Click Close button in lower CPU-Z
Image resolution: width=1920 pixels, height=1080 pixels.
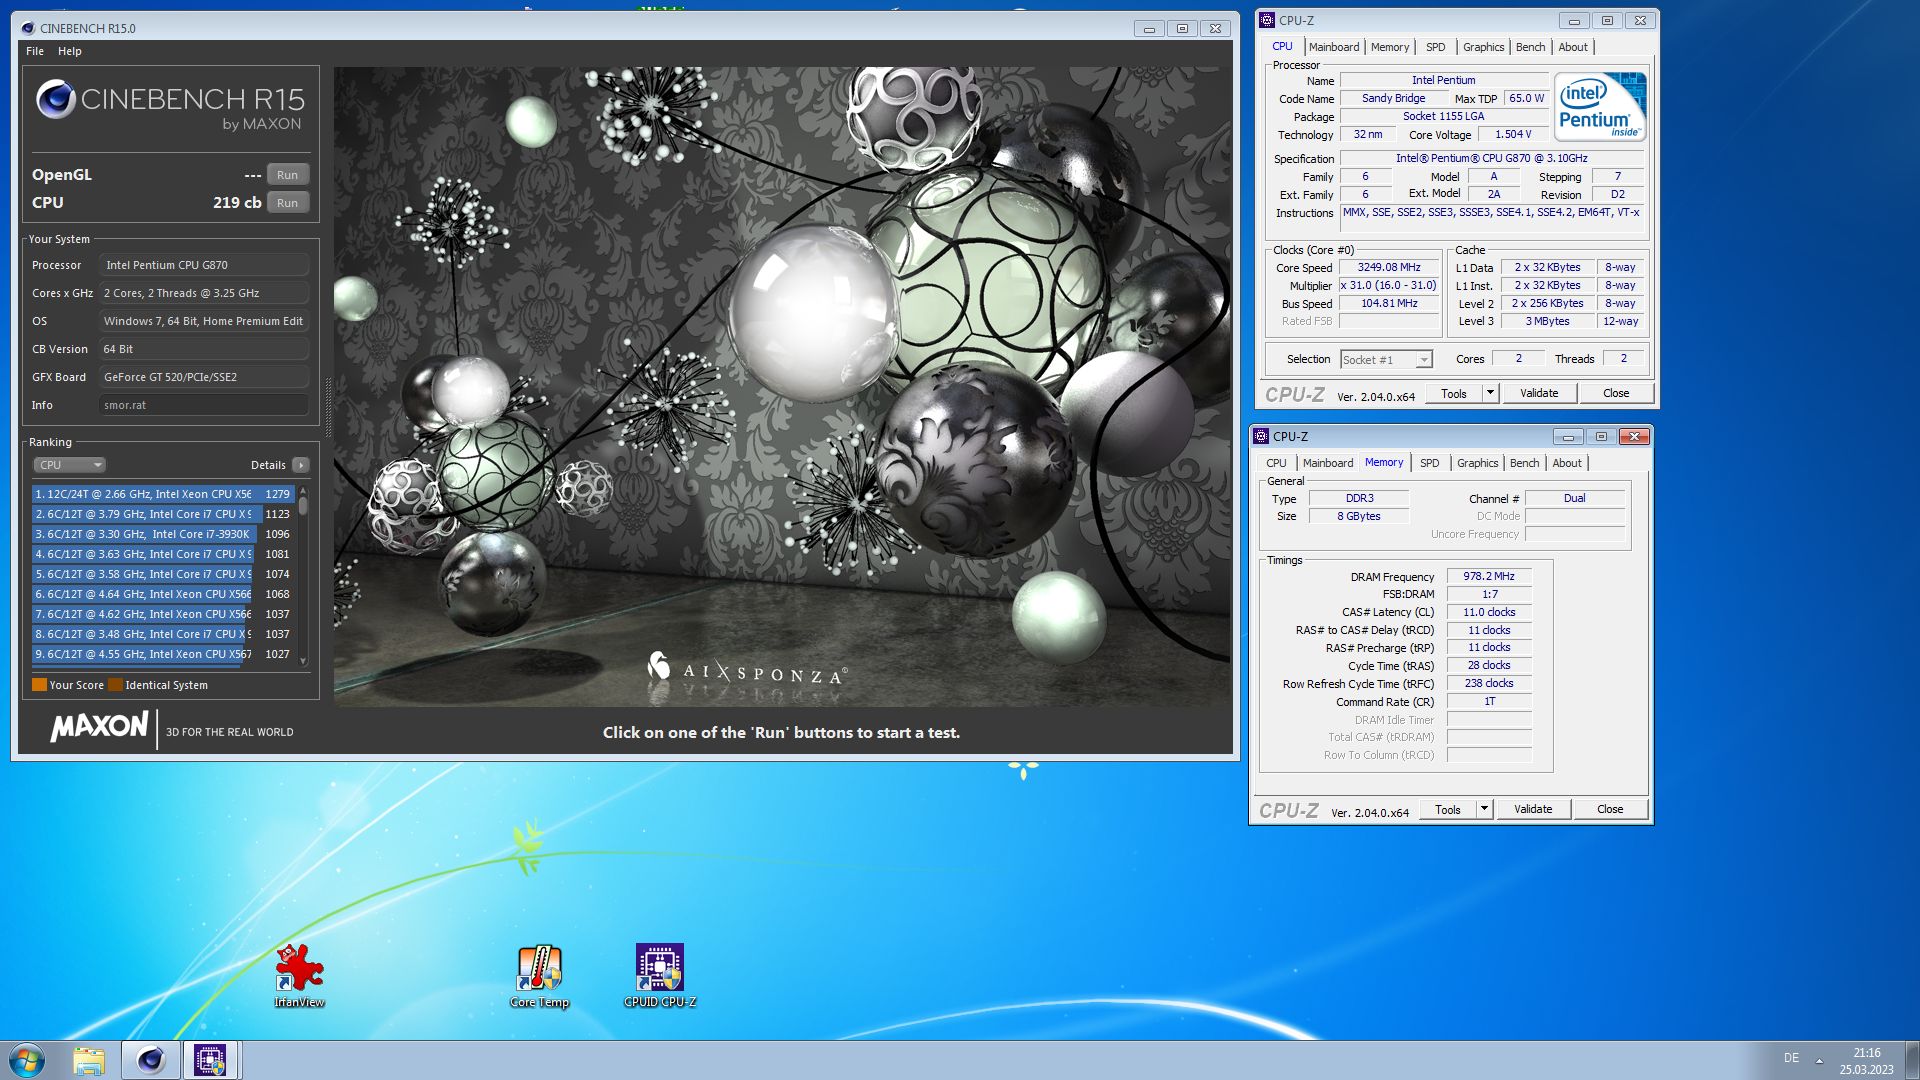click(x=1610, y=809)
